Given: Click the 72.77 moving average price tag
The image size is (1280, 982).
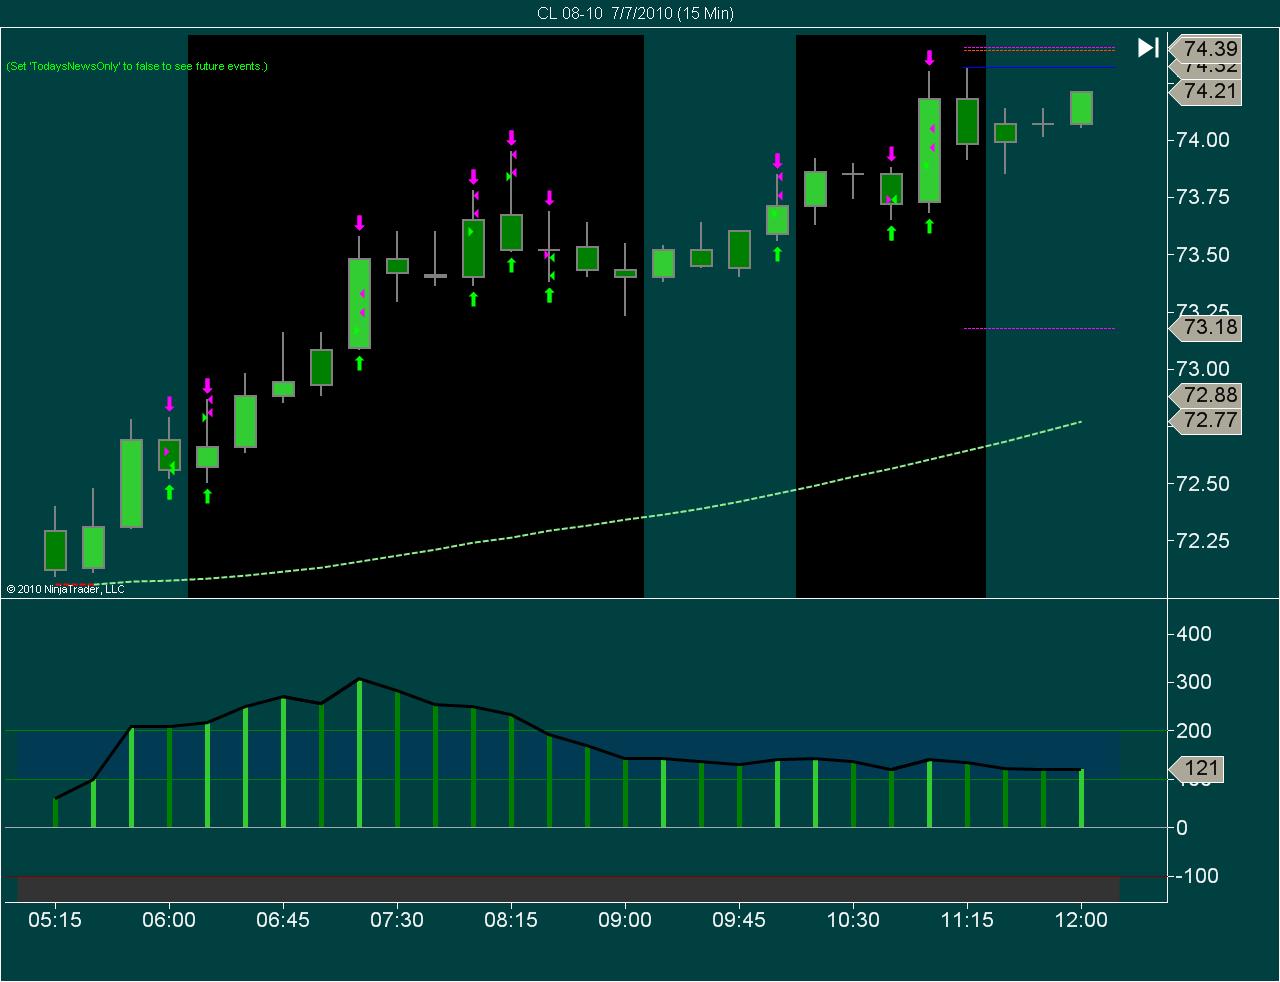Looking at the screenshot, I should (x=1205, y=420).
